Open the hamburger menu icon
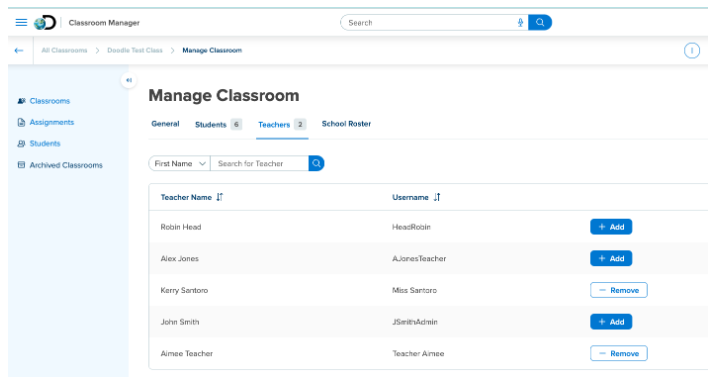 (21, 22)
